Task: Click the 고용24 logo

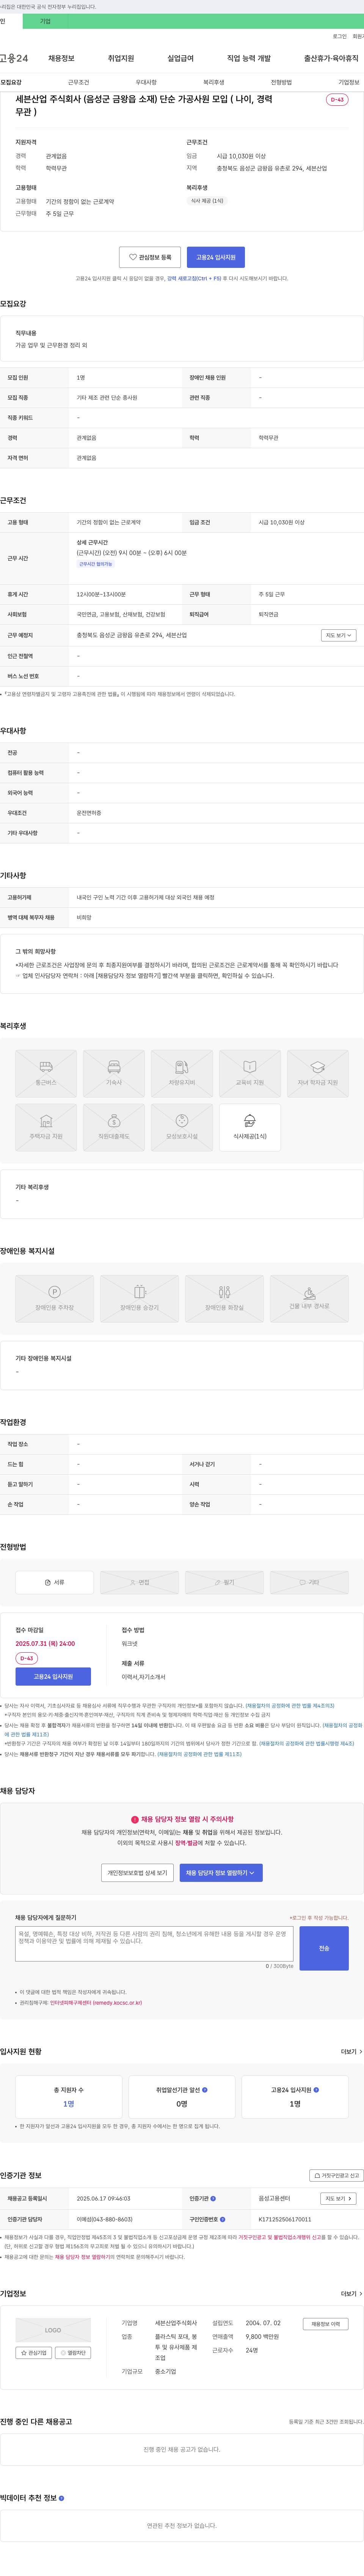Action: pyautogui.click(x=14, y=58)
